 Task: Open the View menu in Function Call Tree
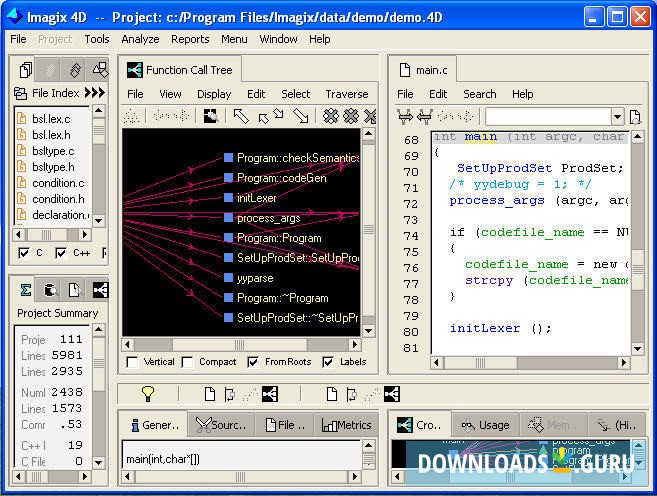pyautogui.click(x=170, y=94)
